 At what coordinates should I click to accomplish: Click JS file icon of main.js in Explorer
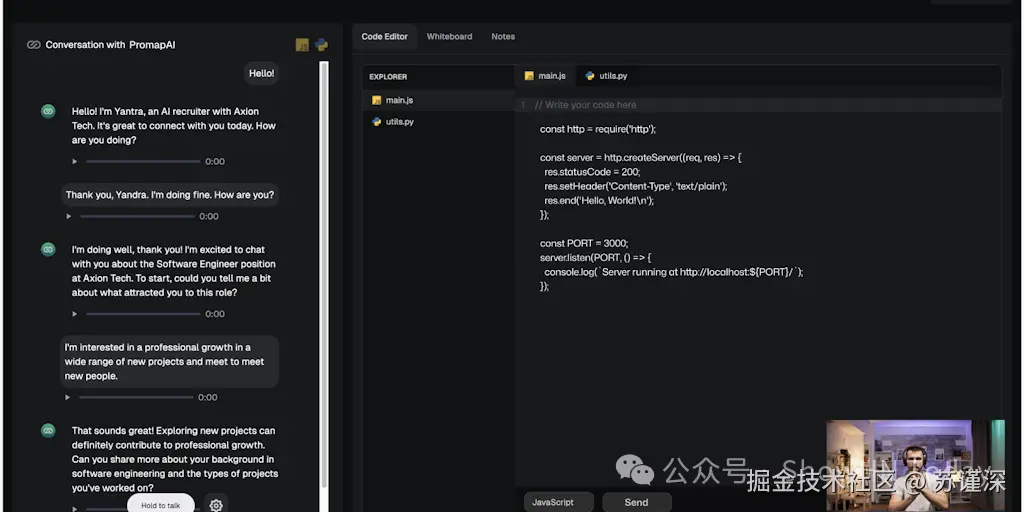pyautogui.click(x=376, y=101)
